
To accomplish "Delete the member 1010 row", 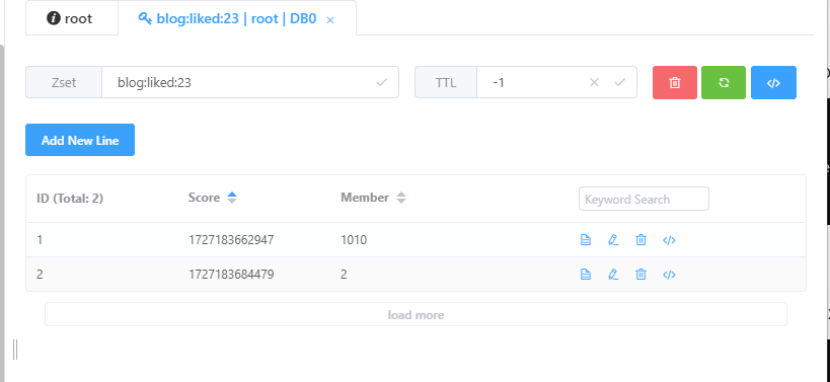I will click(x=640, y=240).
